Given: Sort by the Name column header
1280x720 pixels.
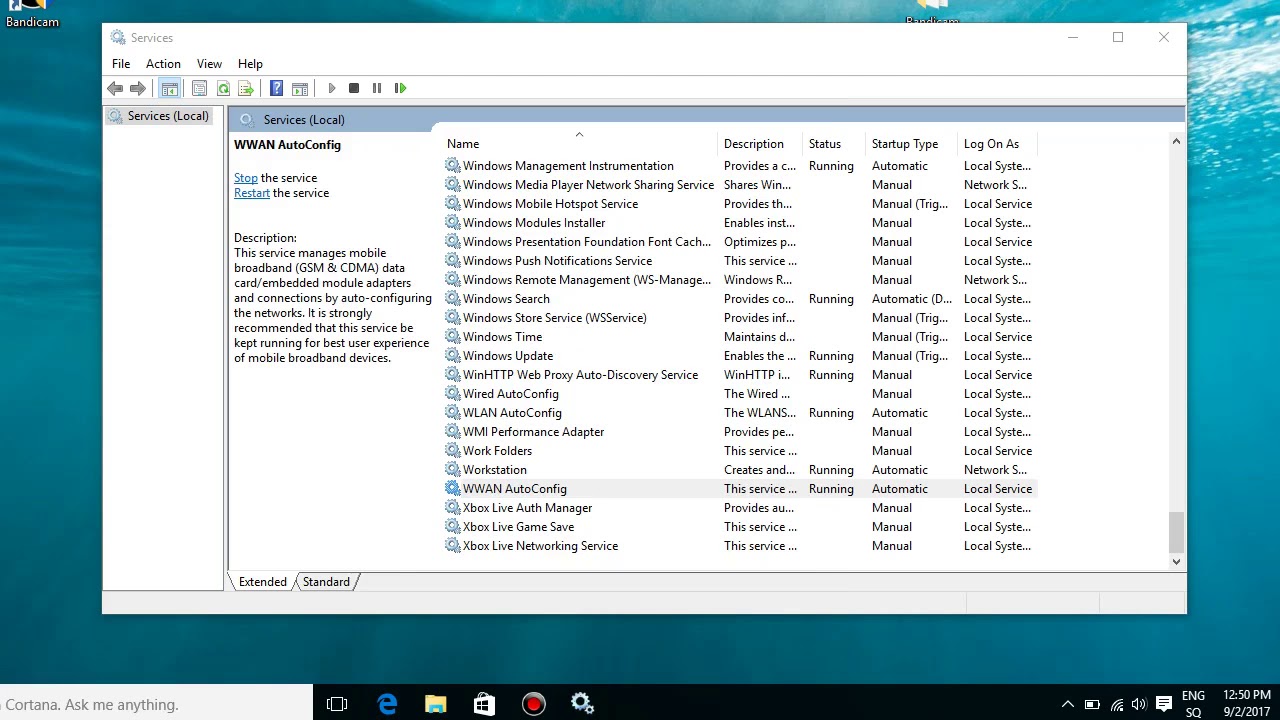Looking at the screenshot, I should [x=580, y=144].
